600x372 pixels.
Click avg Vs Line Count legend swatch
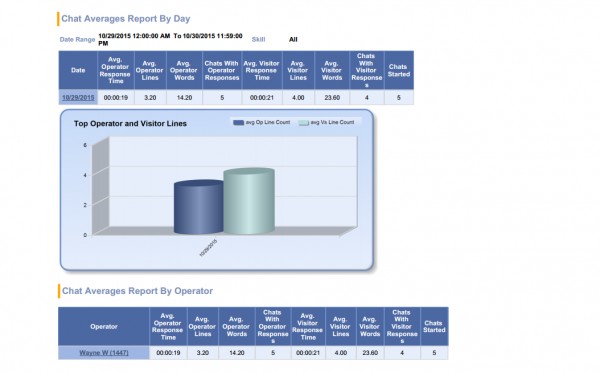click(303, 122)
